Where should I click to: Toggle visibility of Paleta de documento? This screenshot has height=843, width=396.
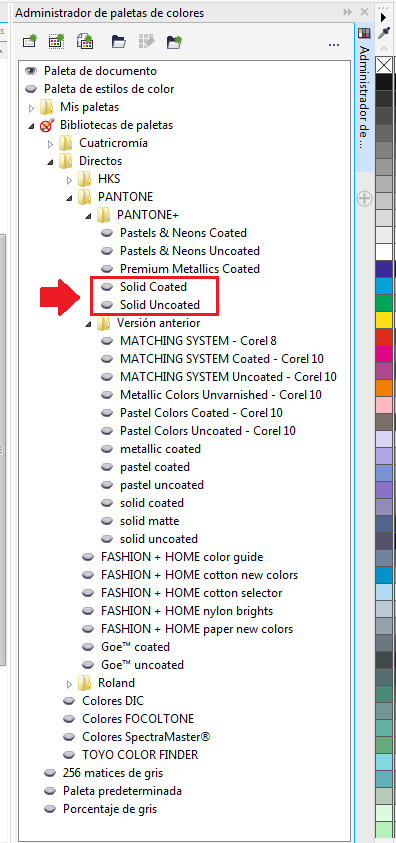(x=32, y=71)
